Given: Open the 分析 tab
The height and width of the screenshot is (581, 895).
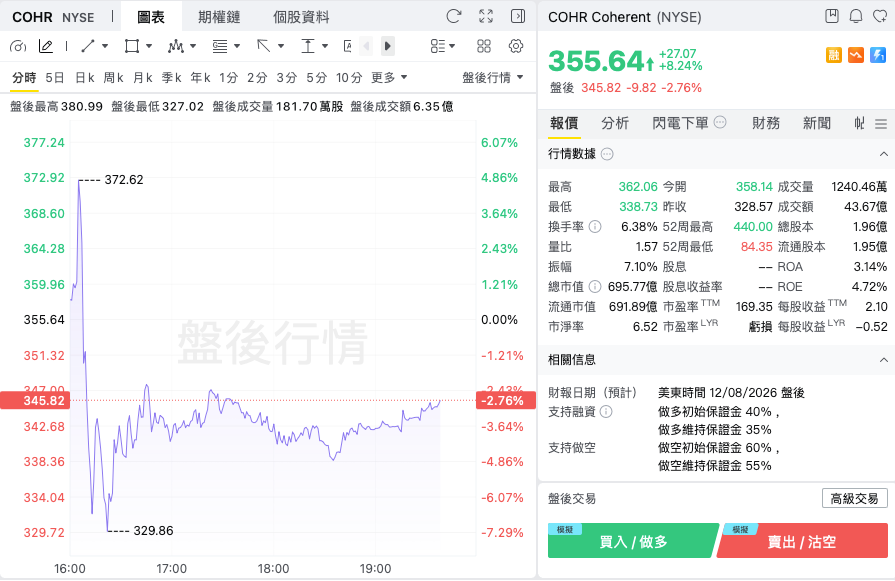Looking at the screenshot, I should 615,123.
